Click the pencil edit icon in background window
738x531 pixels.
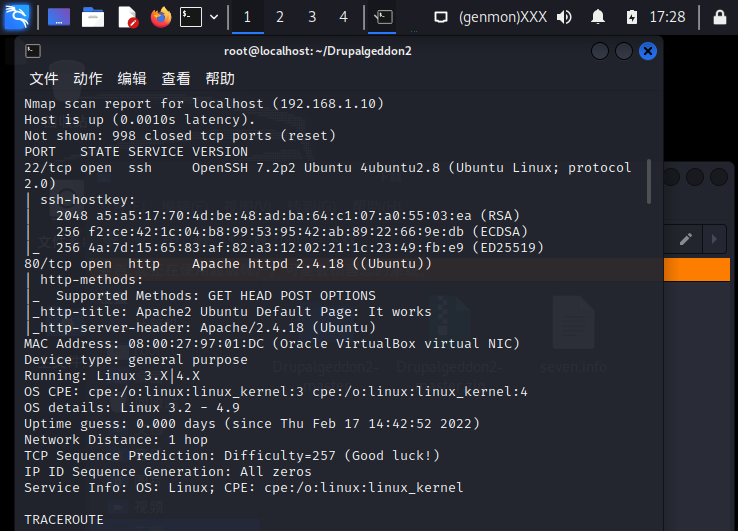(x=686, y=239)
